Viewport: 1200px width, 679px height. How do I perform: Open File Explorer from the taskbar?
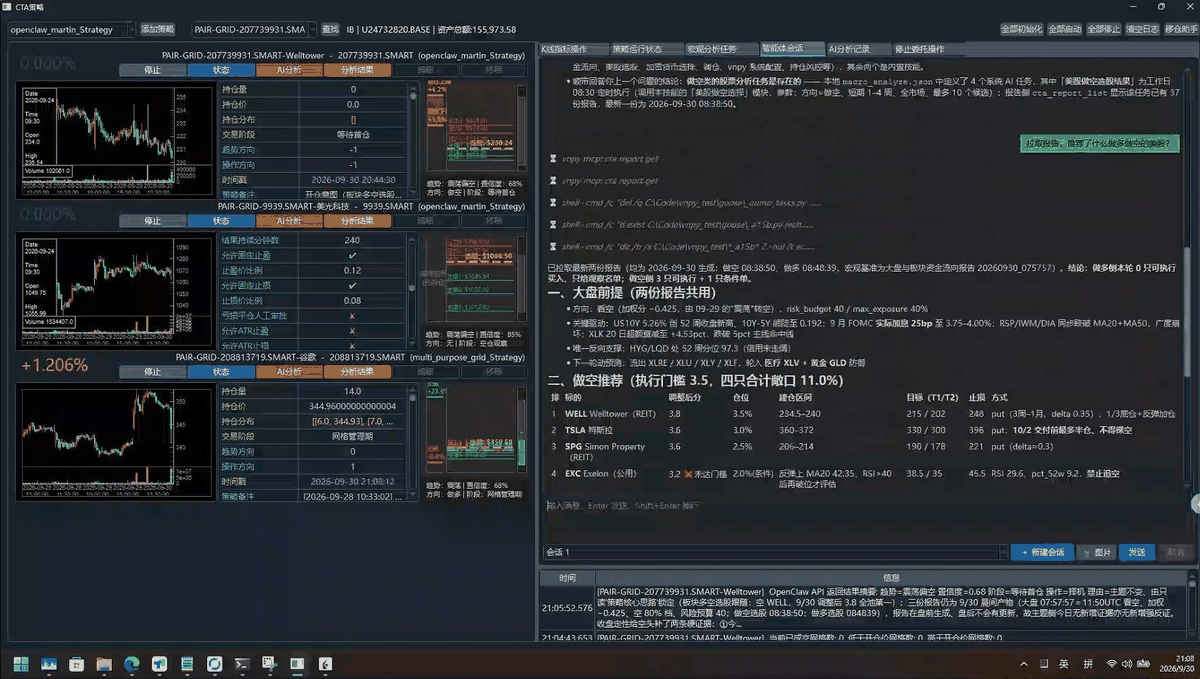click(x=104, y=663)
